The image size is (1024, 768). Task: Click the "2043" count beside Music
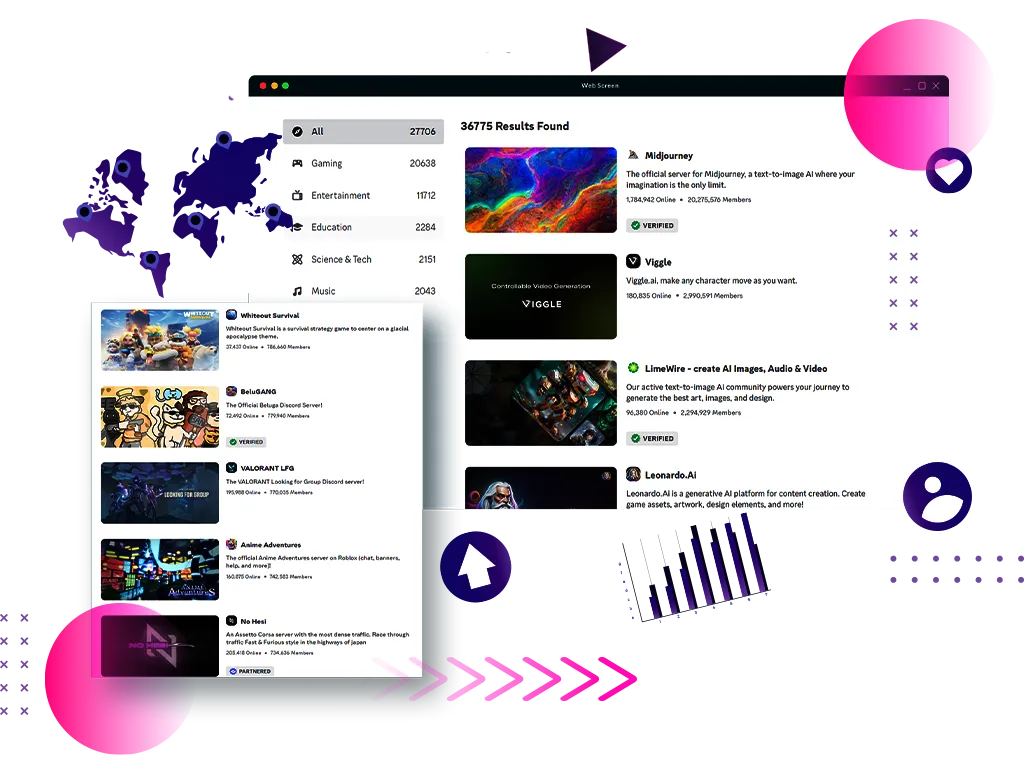[x=425, y=291]
